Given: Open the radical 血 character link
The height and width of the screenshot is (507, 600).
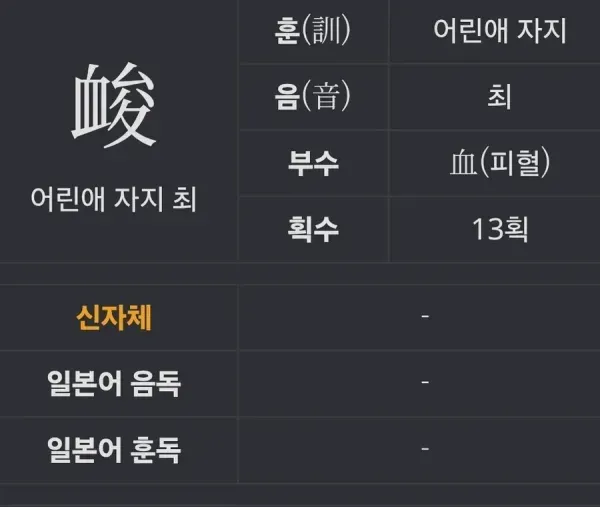Looking at the screenshot, I should pos(461,163).
